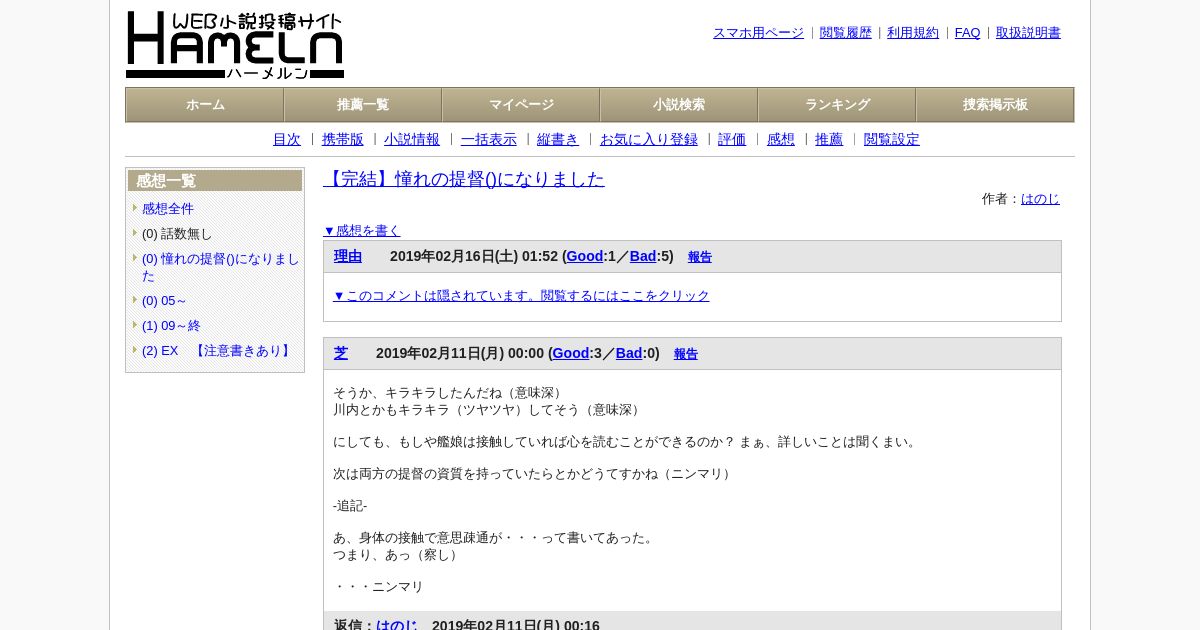Viewport: 1200px width, 630px height.
Task: Open commenter 芝 profile
Action: coord(341,353)
